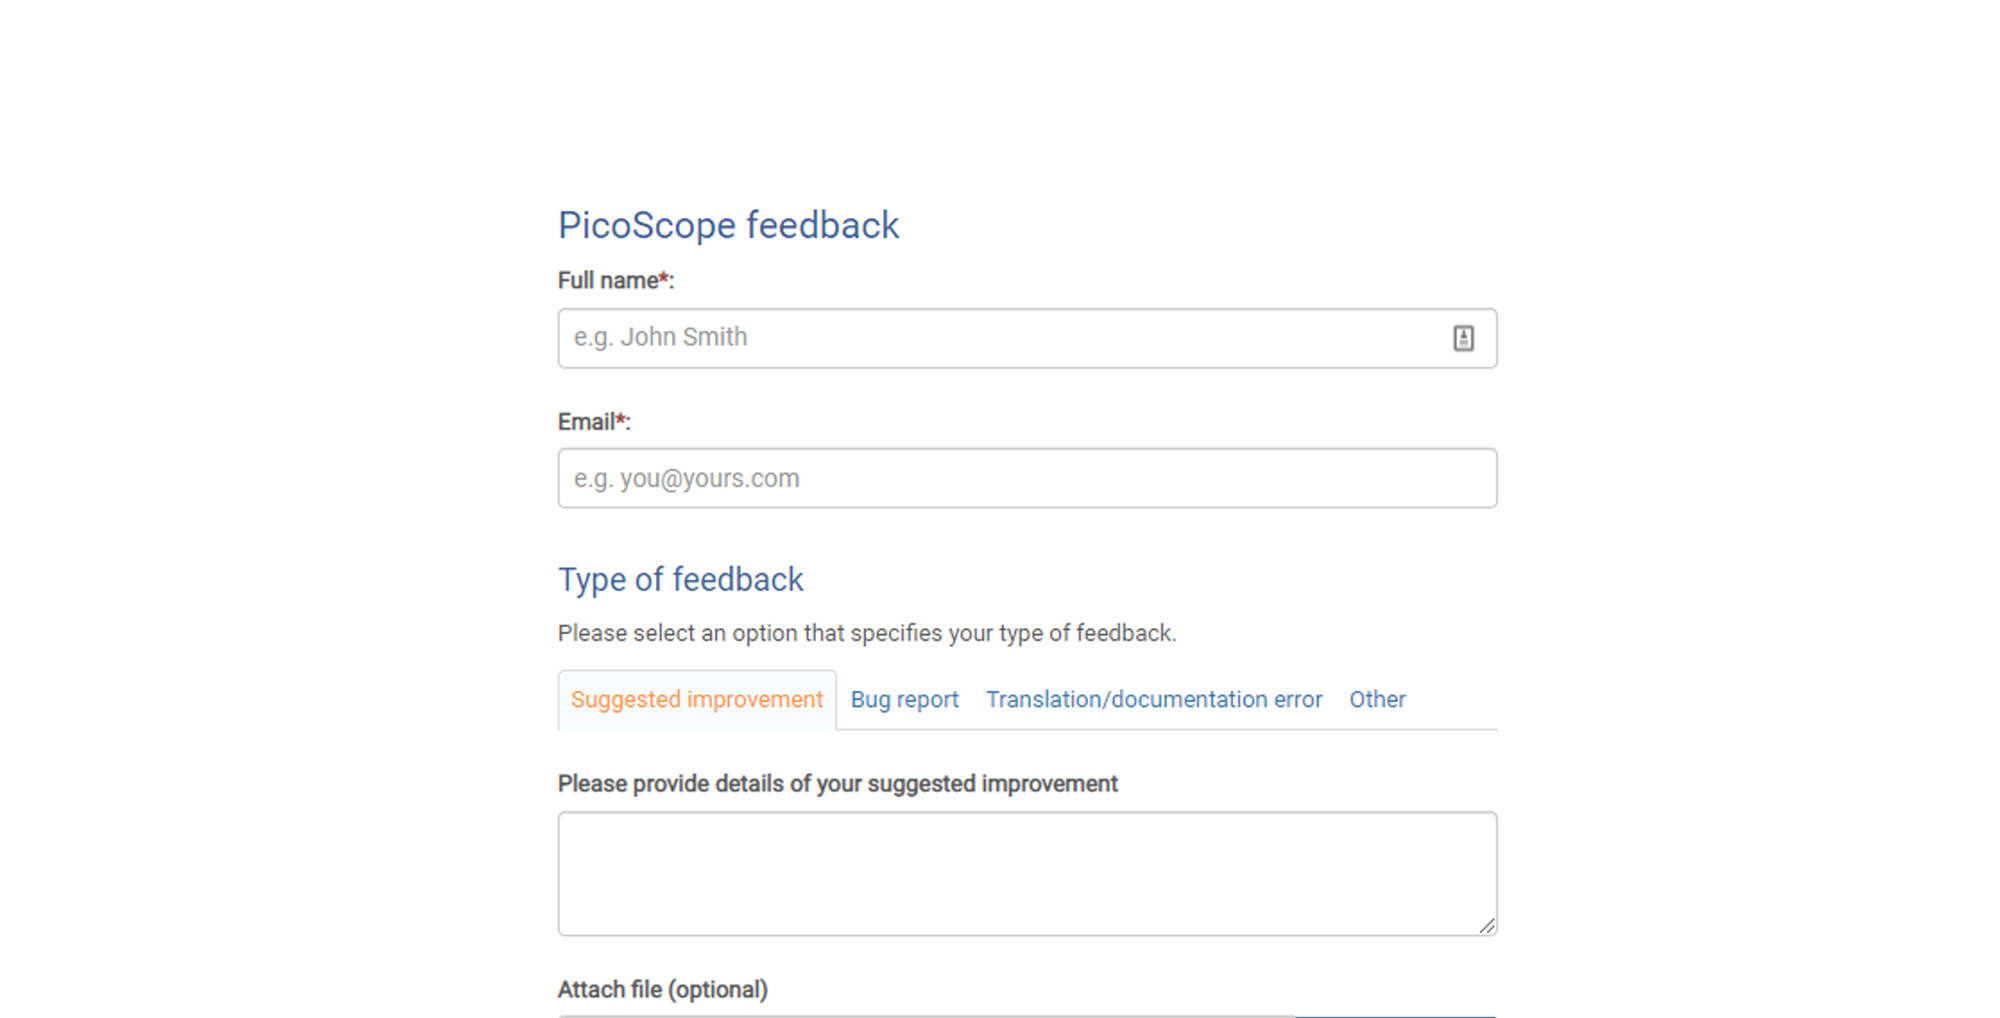Click the red asterisk beside Full name
2000x1018 pixels.
[663, 279]
